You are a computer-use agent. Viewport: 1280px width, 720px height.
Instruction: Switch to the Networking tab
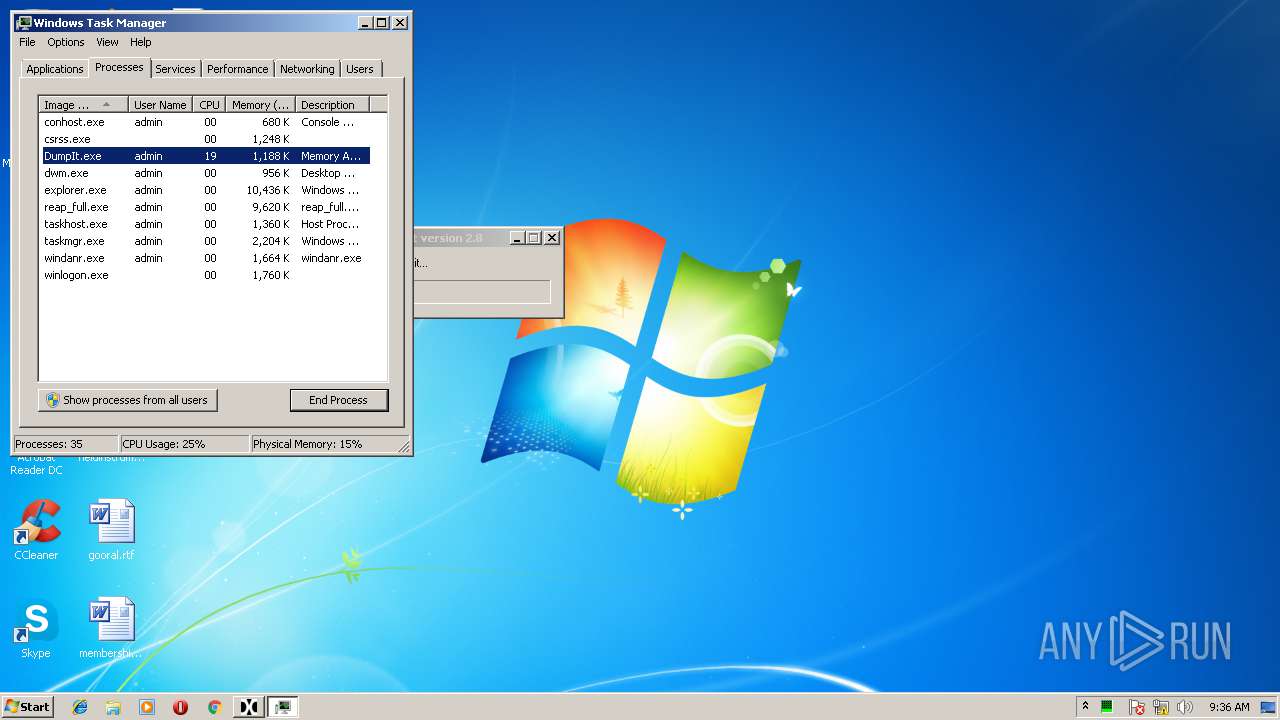(307, 69)
